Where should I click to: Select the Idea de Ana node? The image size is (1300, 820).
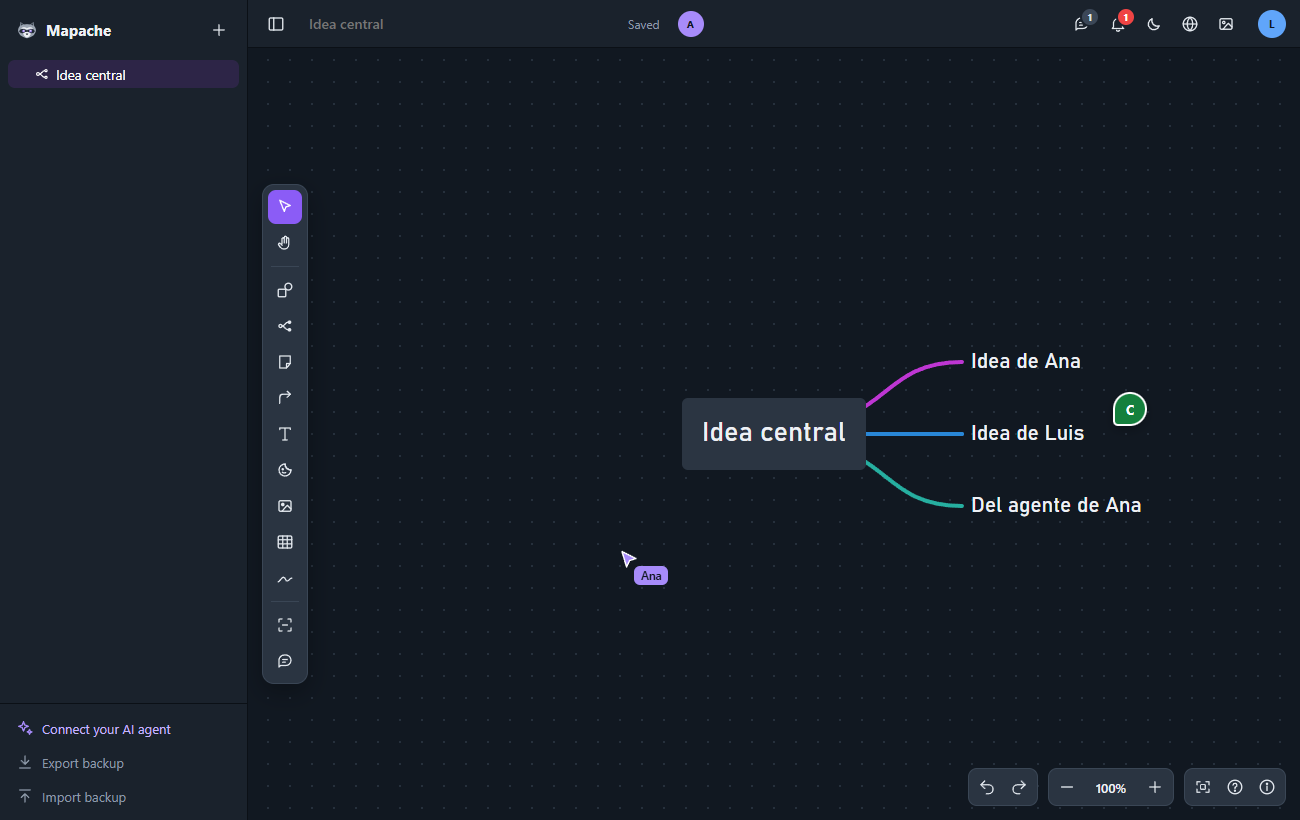(x=1026, y=361)
